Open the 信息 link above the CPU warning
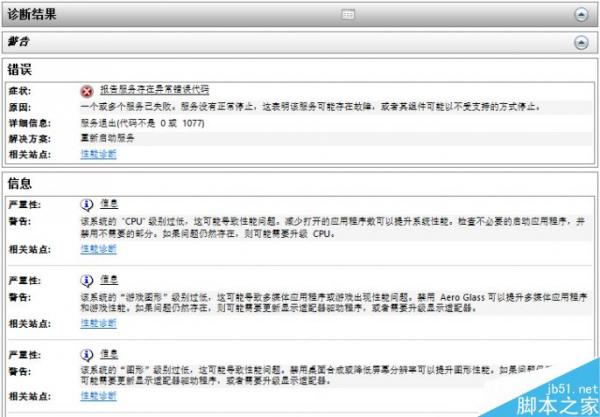This screenshot has width=600, height=417. click(x=109, y=204)
